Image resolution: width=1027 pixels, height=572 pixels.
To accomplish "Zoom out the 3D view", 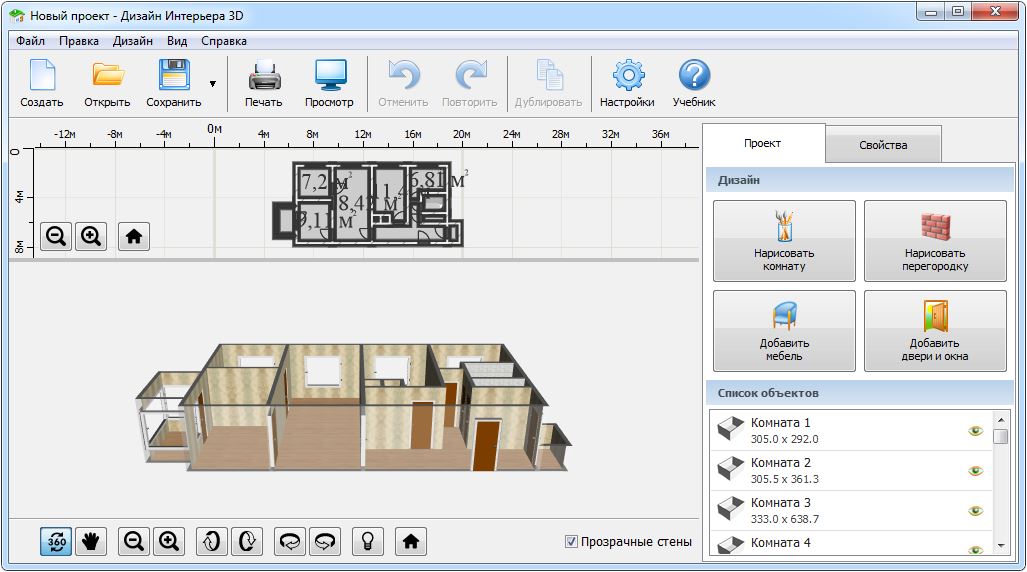I will [133, 541].
